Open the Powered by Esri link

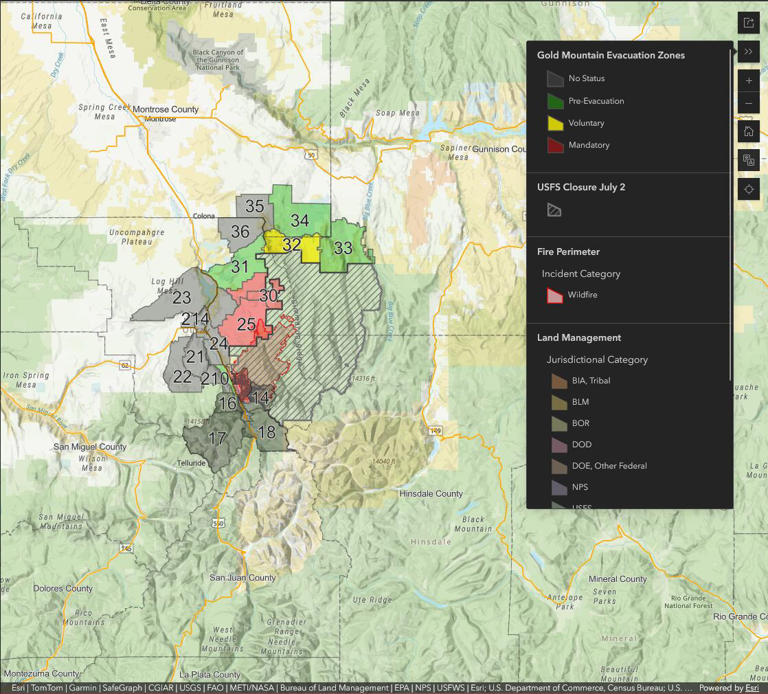tap(728, 688)
